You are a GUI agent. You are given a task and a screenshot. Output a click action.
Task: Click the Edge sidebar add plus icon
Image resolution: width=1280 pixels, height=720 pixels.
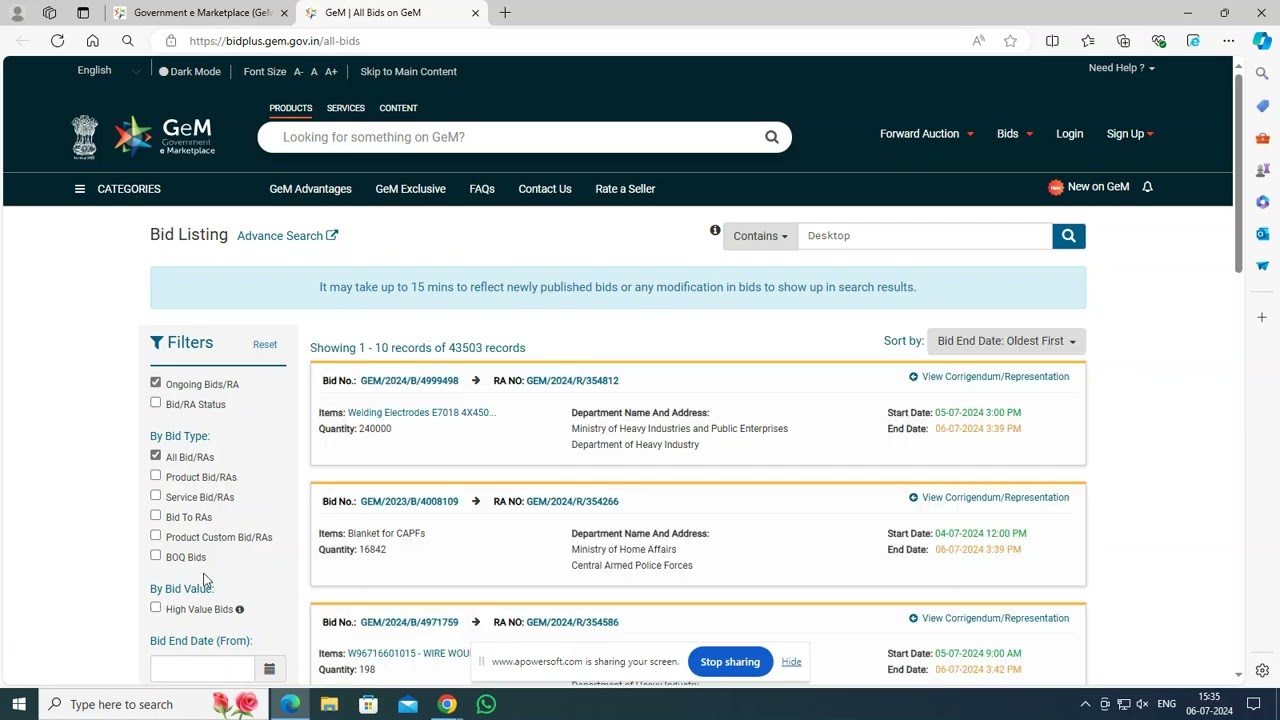[1262, 317]
